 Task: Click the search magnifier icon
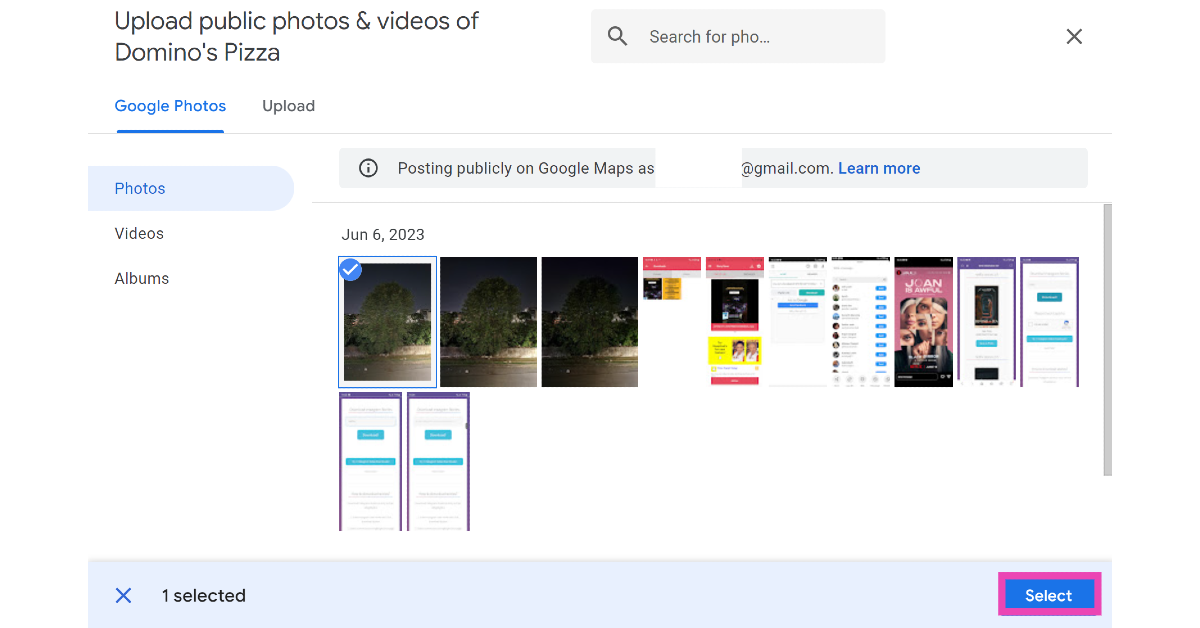tap(618, 37)
